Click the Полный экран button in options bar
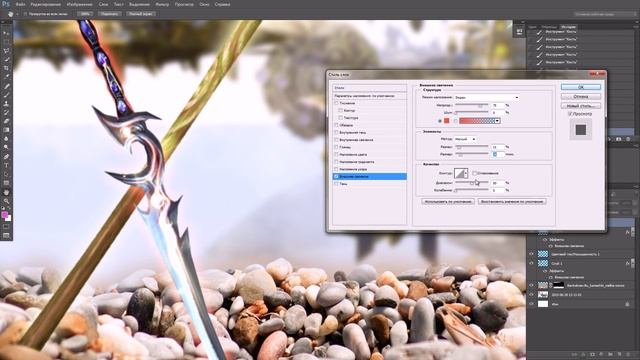This screenshot has width=640, height=360. pos(141,14)
